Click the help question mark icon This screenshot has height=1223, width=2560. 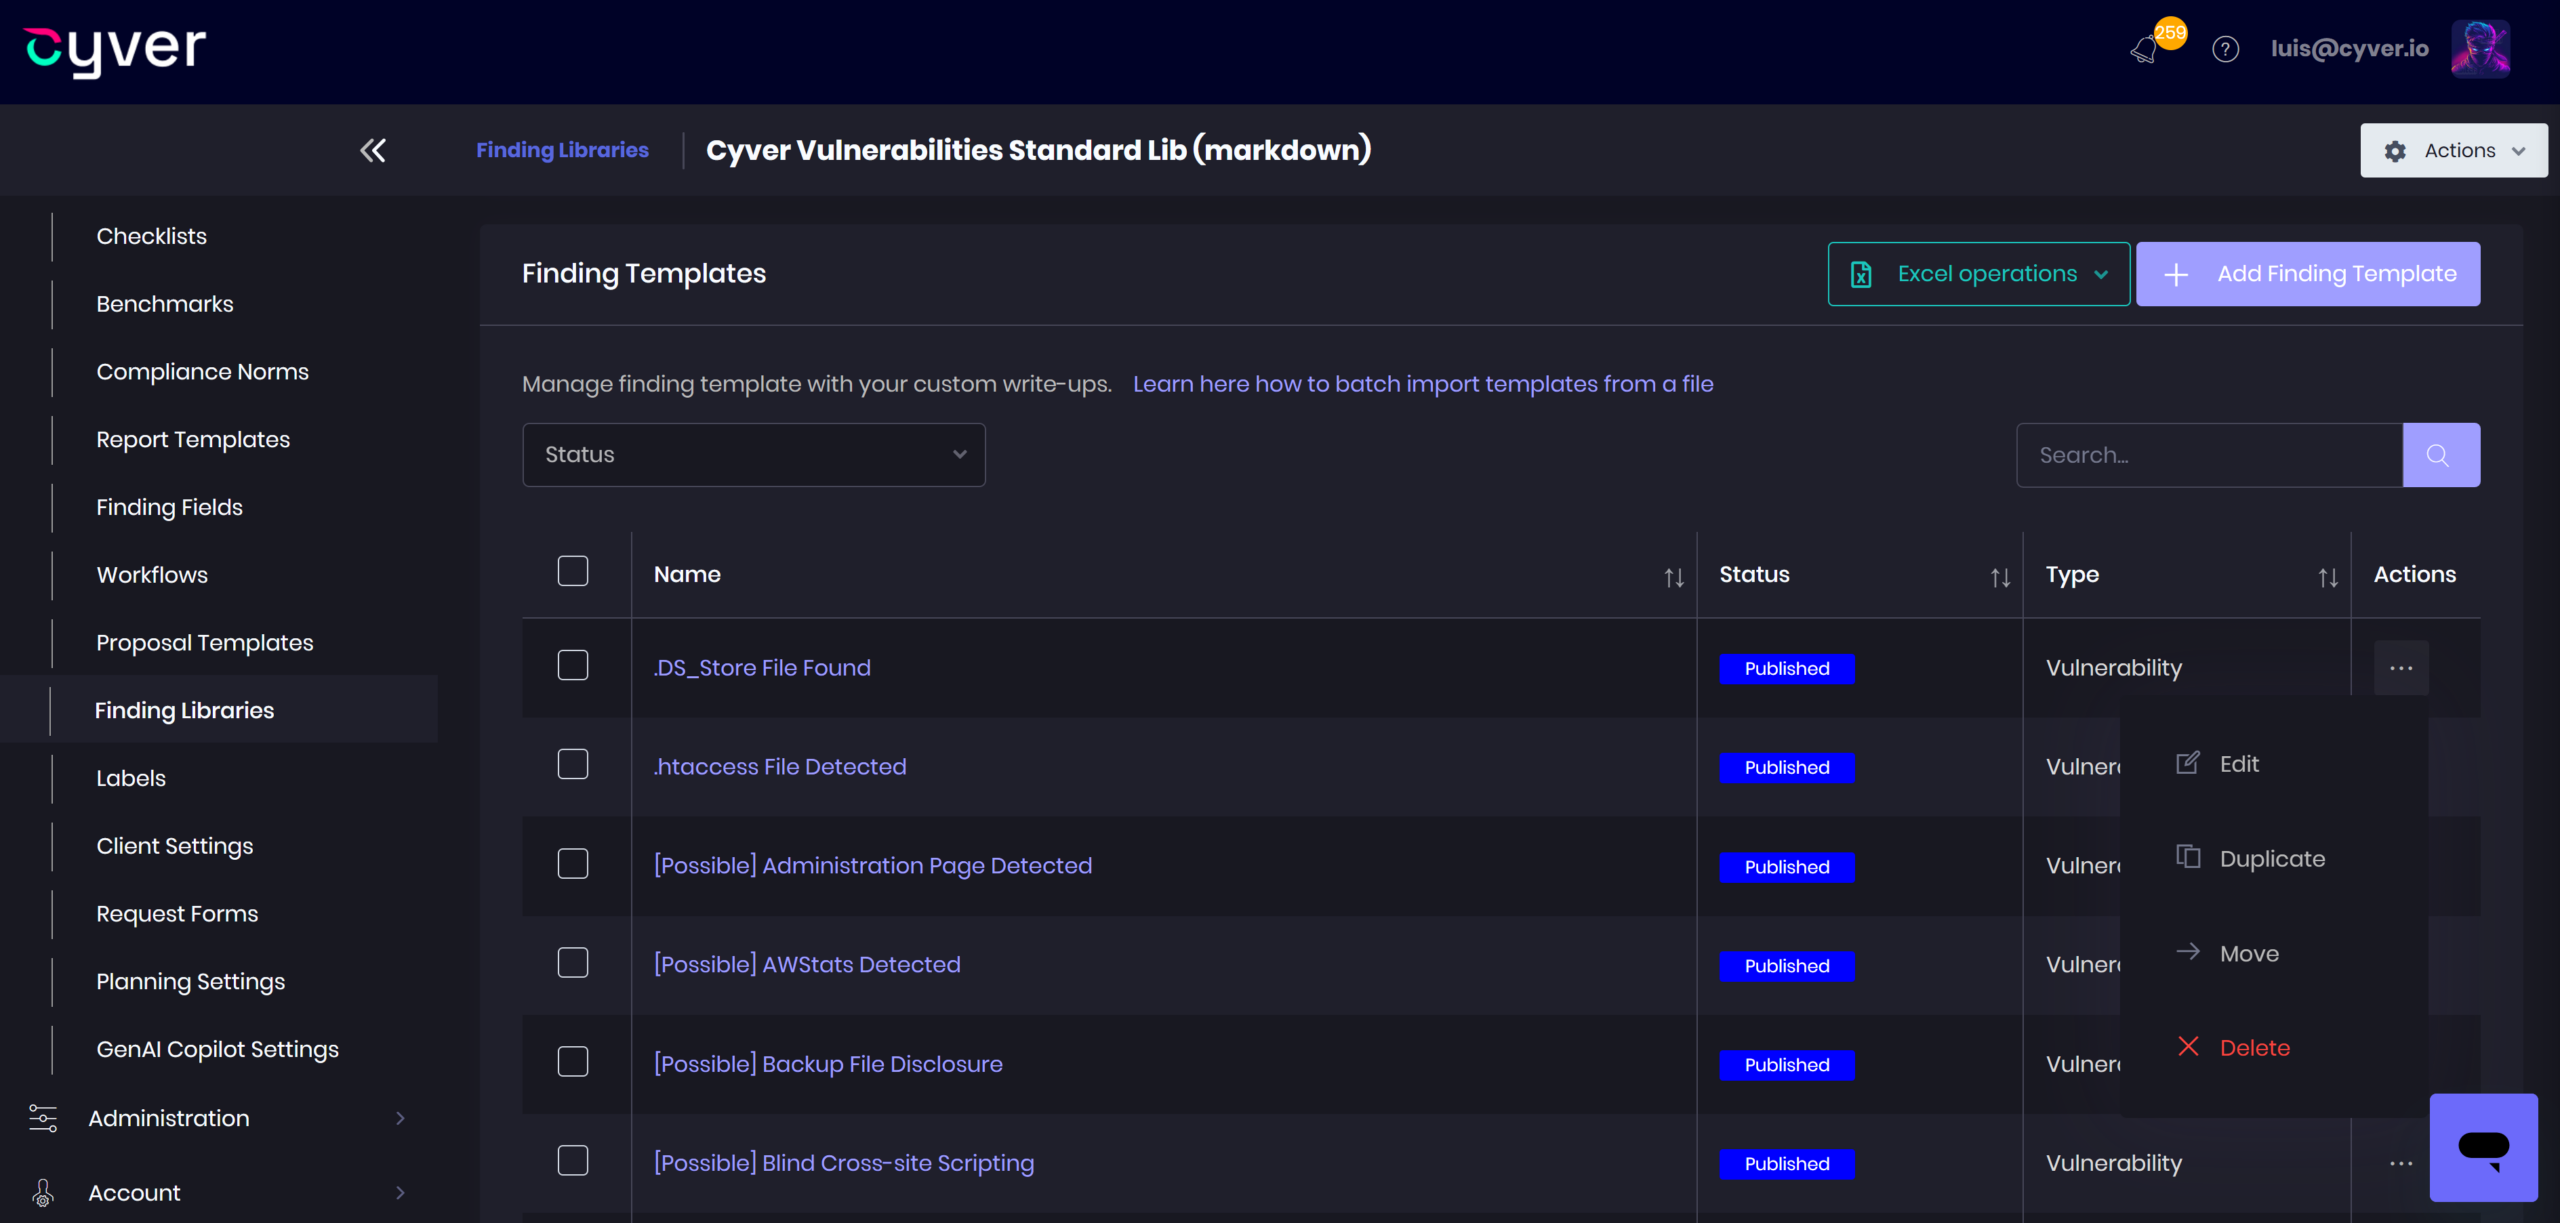click(x=2225, y=49)
